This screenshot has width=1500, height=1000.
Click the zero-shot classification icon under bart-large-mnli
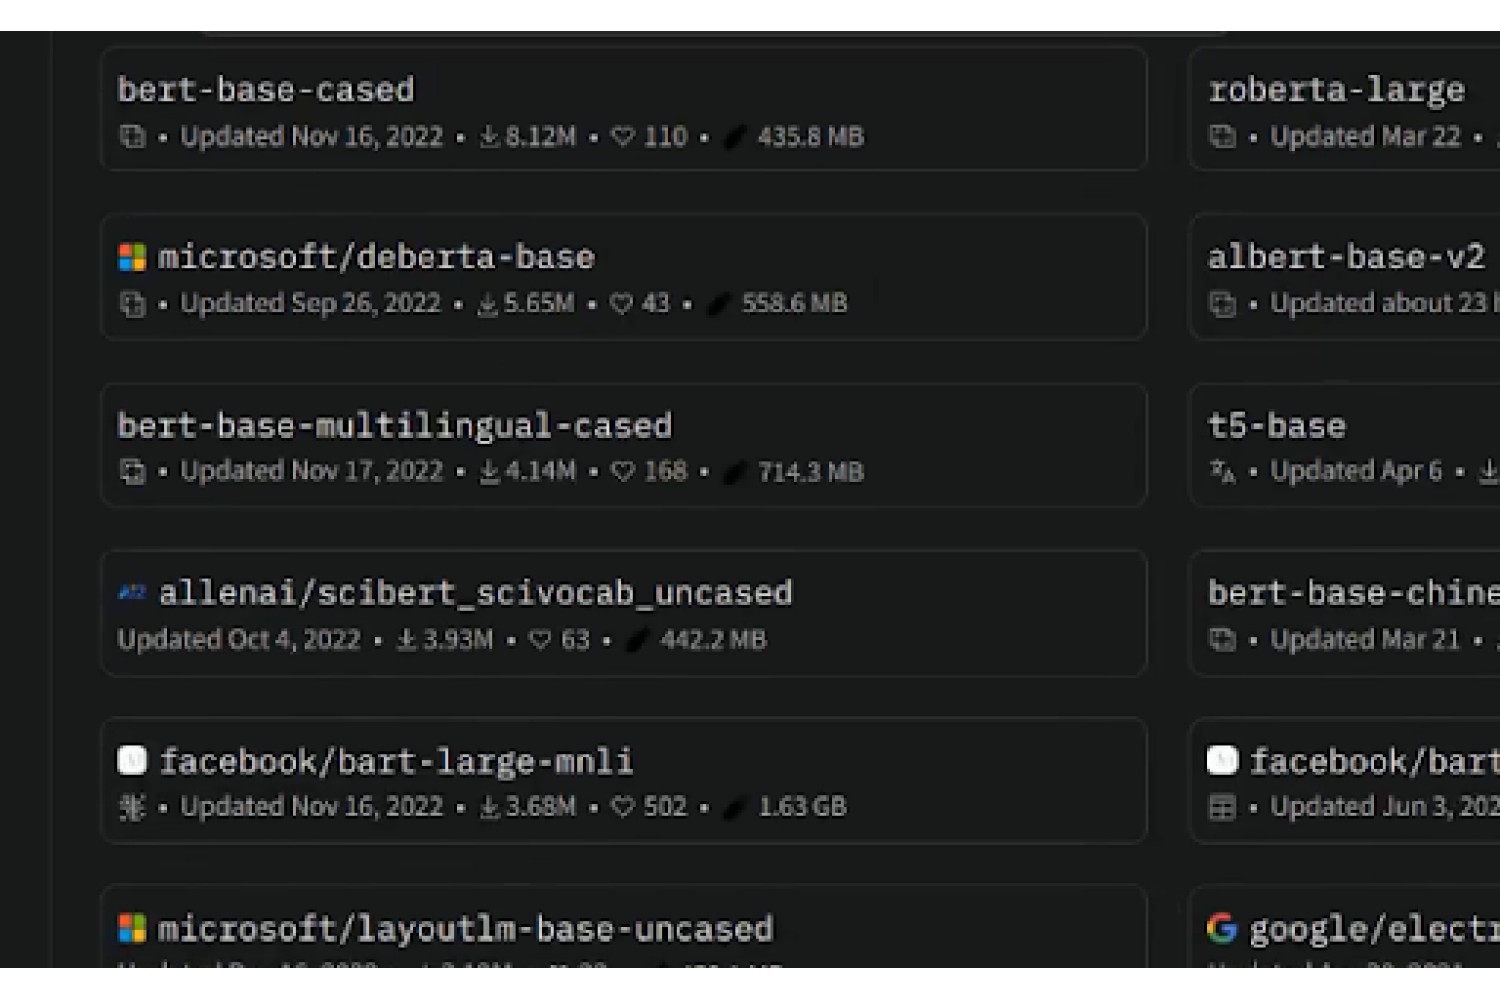pyautogui.click(x=132, y=807)
